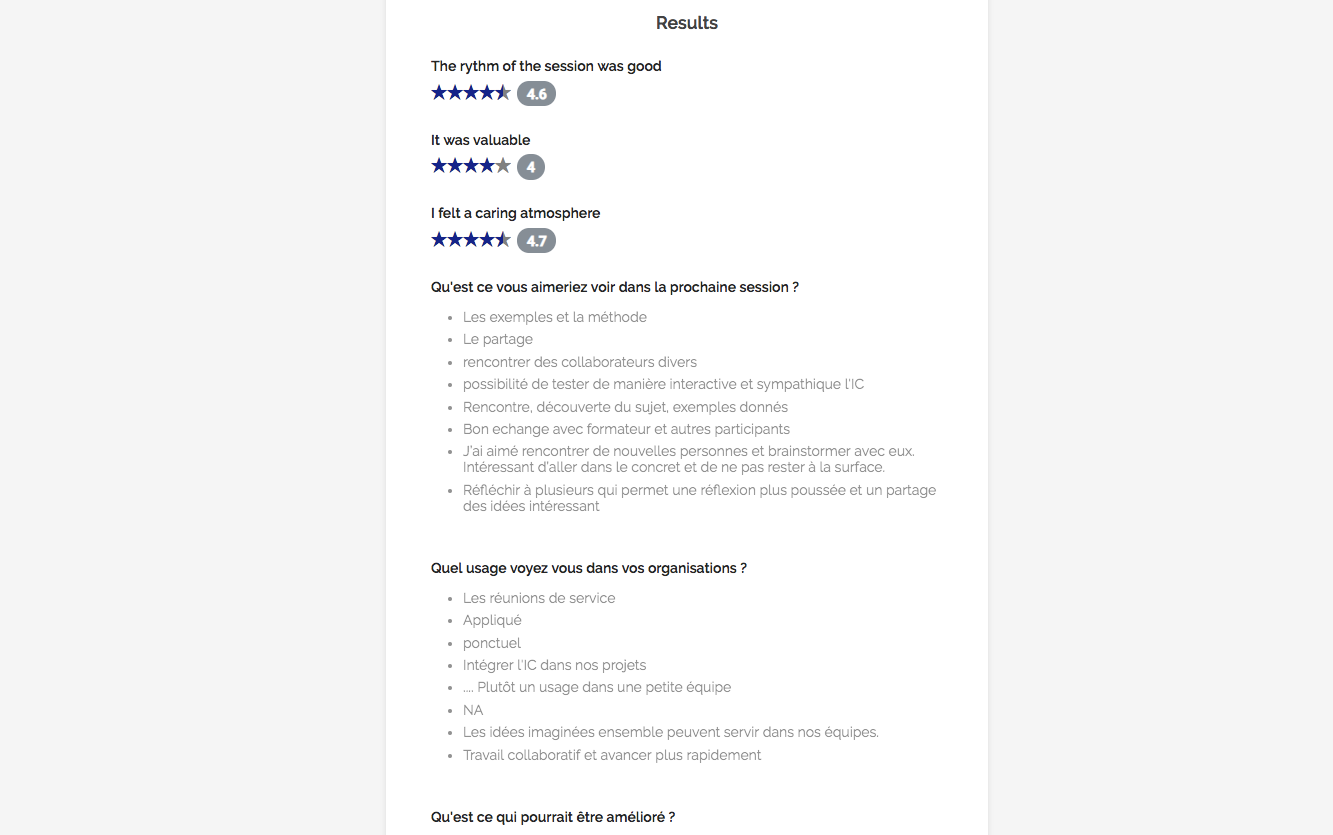The width and height of the screenshot is (1333, 835).
Task: Click 'Qu'est ce vous aimeriez voir' question heading
Action: coord(614,287)
